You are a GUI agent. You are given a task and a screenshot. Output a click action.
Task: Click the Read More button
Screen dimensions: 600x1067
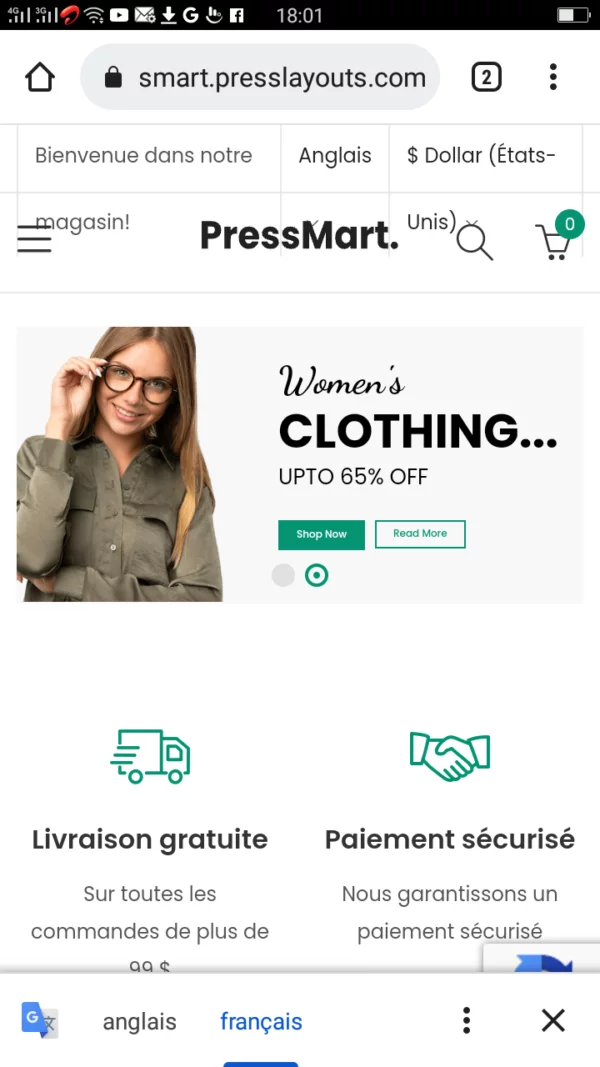tap(420, 534)
